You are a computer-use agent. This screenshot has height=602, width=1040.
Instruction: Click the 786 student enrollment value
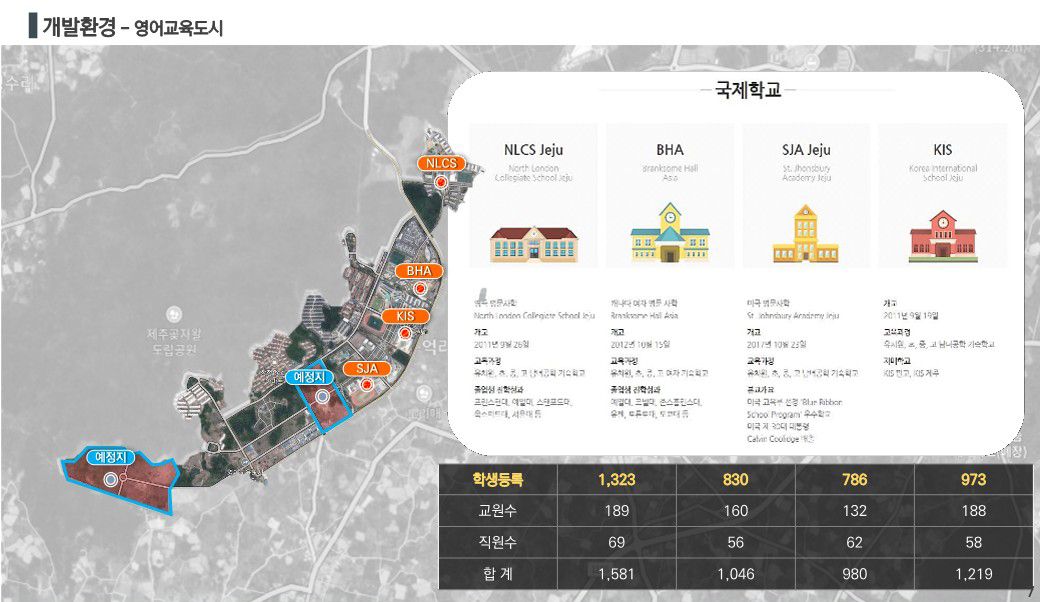click(854, 479)
